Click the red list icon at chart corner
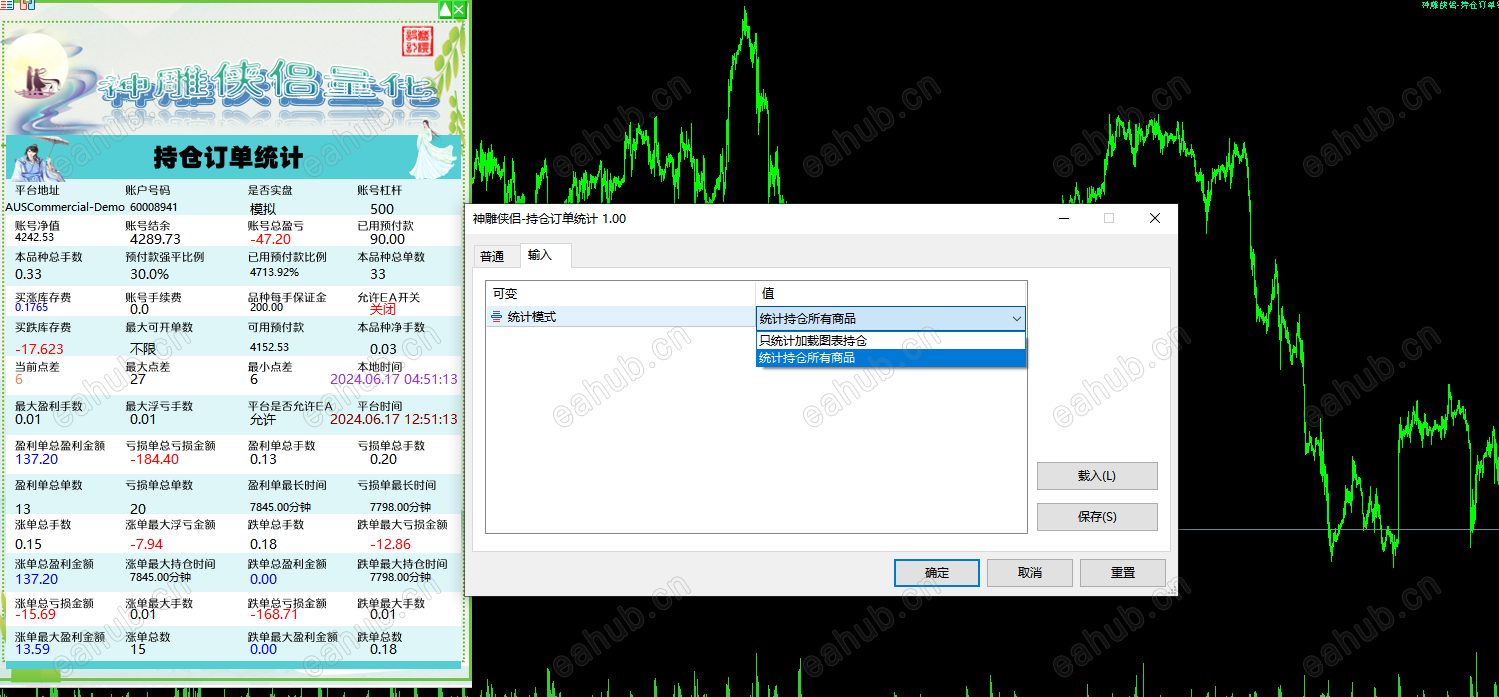The image size is (1499, 697). (x=8, y=5)
